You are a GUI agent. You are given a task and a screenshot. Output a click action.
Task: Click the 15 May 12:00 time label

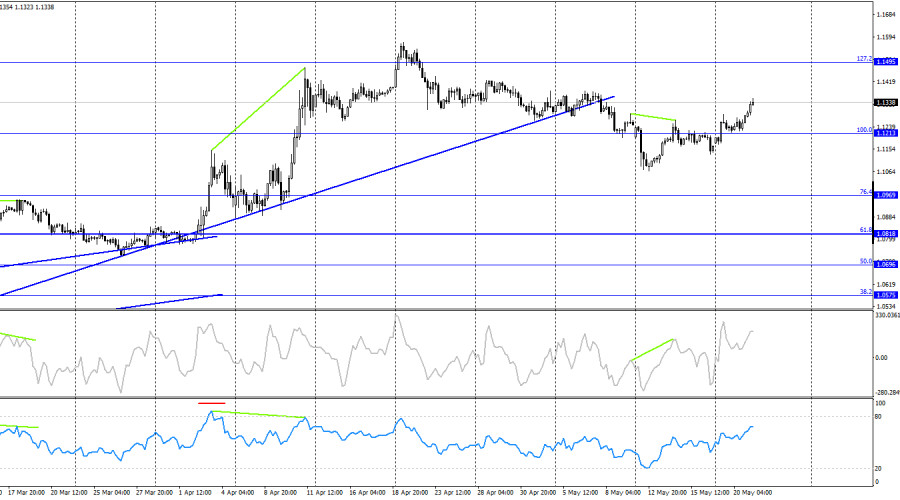pos(710,493)
